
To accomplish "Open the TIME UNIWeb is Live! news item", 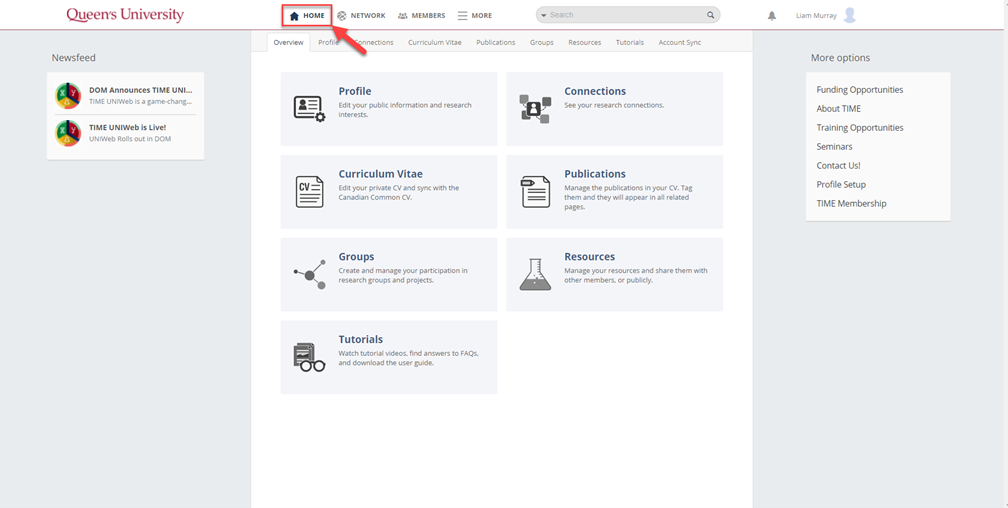I will pyautogui.click(x=127, y=128).
